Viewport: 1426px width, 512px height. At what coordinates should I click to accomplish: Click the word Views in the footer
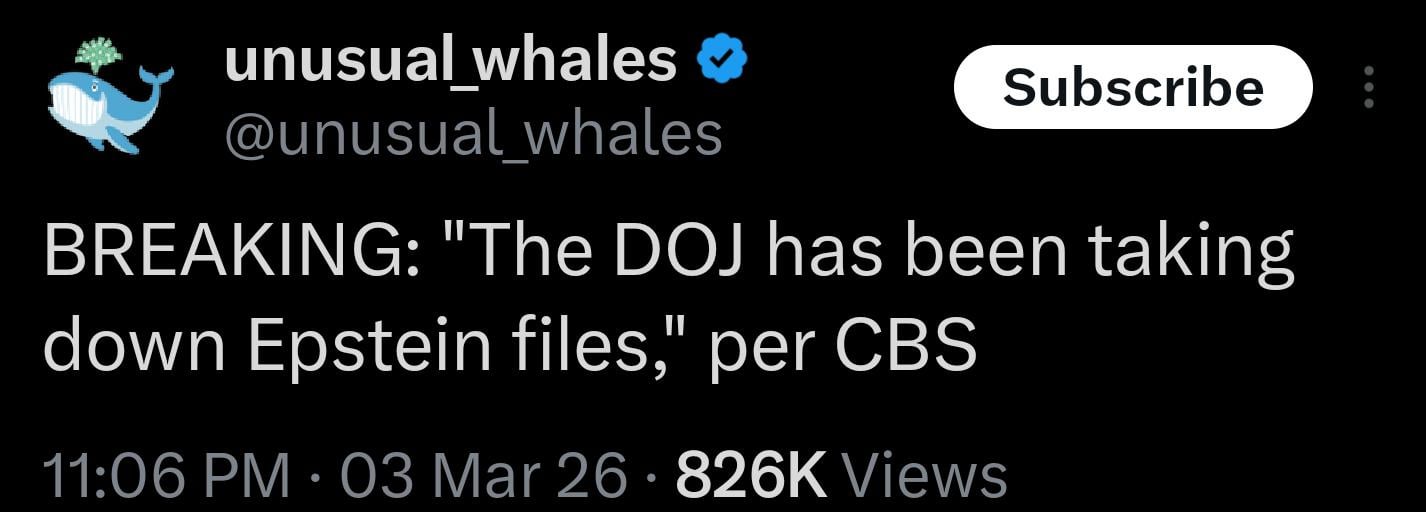coord(924,476)
